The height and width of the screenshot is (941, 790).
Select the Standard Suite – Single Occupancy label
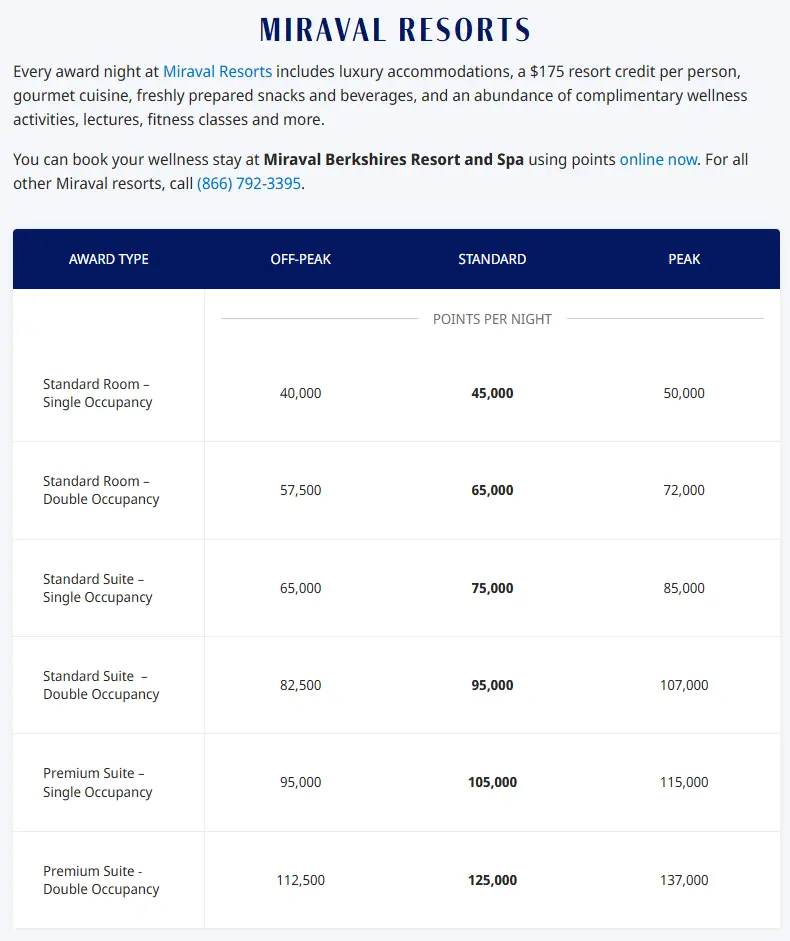click(x=98, y=588)
